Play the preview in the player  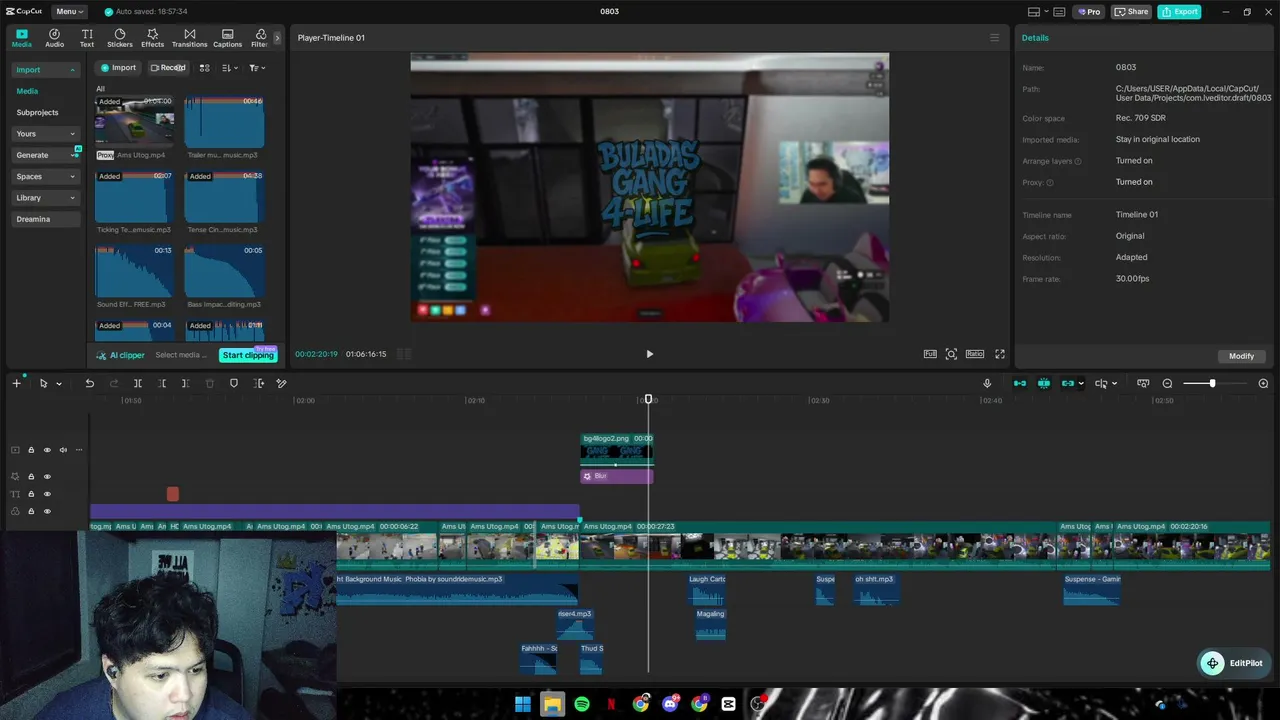649,354
